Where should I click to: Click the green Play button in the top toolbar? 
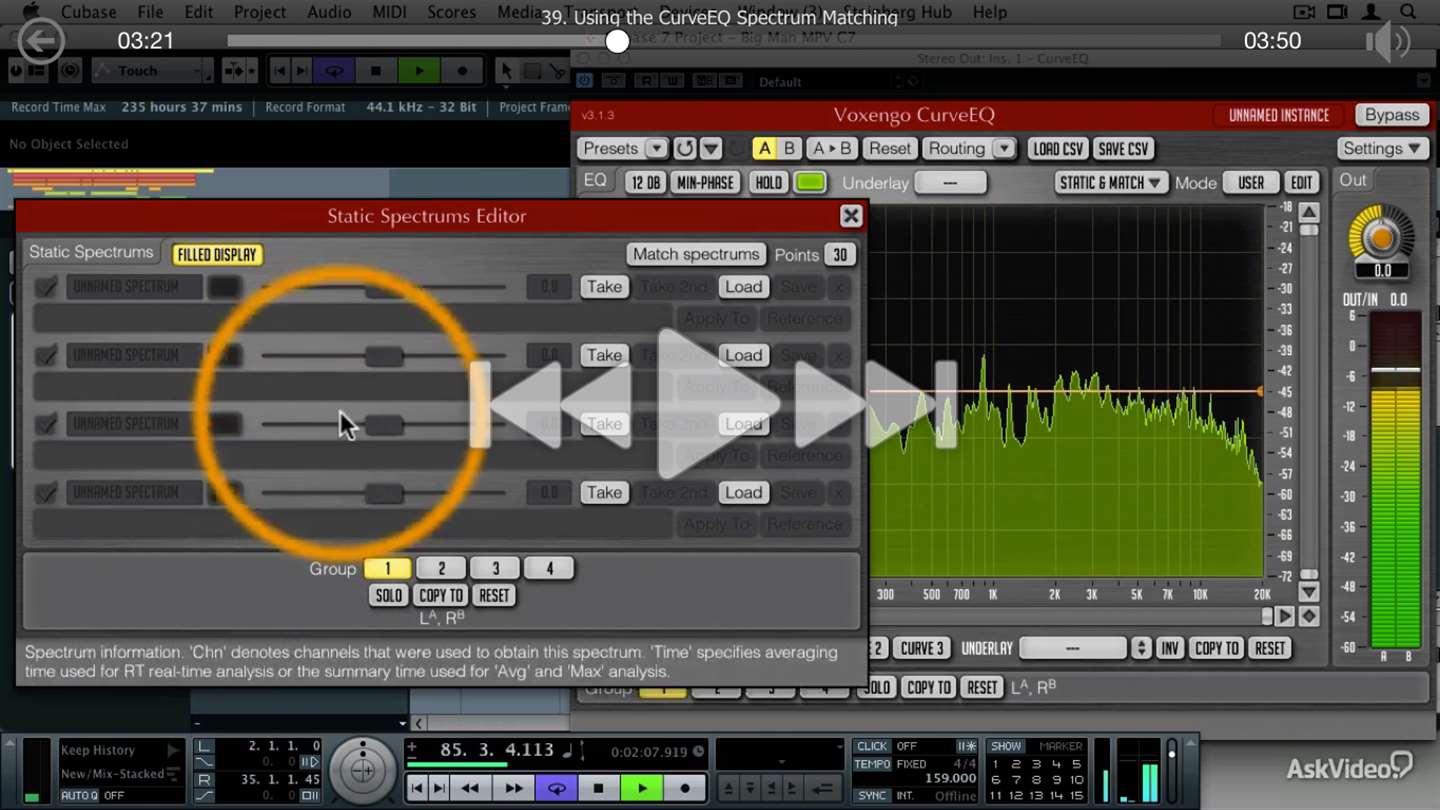[x=419, y=71]
